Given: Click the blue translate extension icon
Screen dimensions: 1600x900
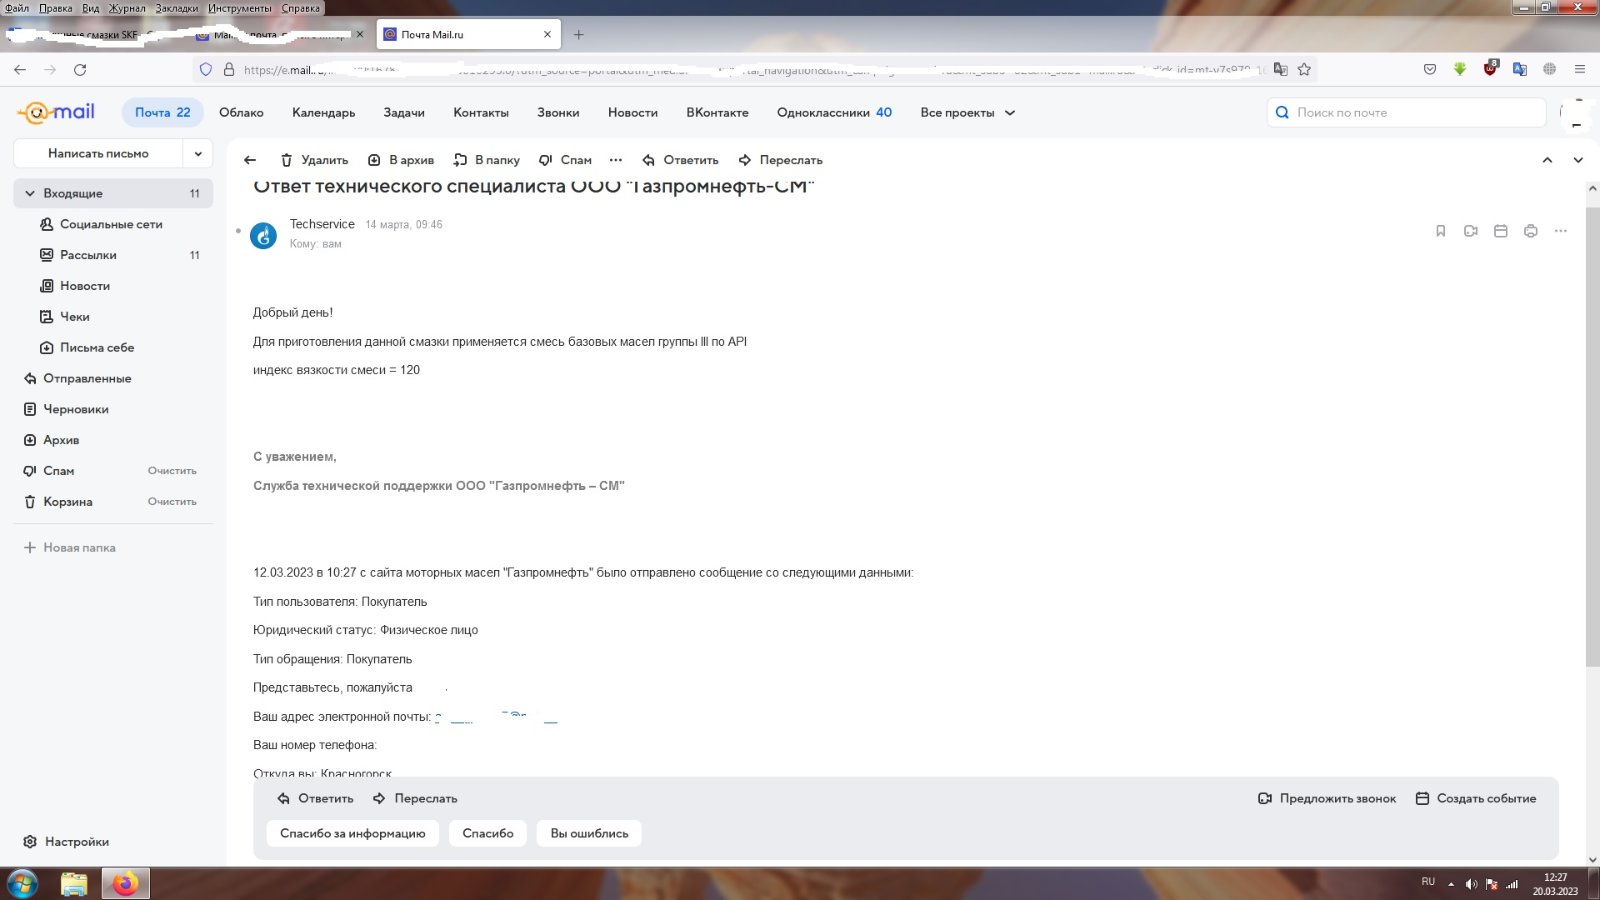Looking at the screenshot, I should coord(1520,69).
